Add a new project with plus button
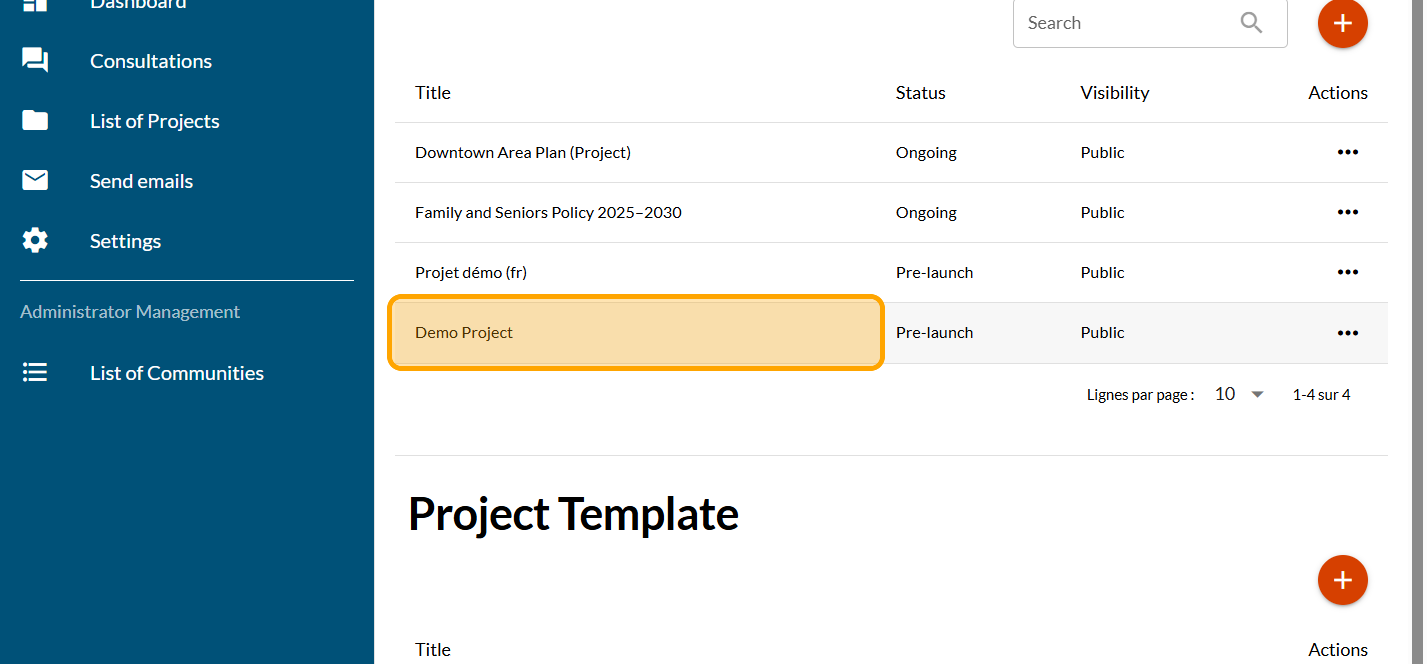Screen dimensions: 1427x664 click(x=1342, y=23)
